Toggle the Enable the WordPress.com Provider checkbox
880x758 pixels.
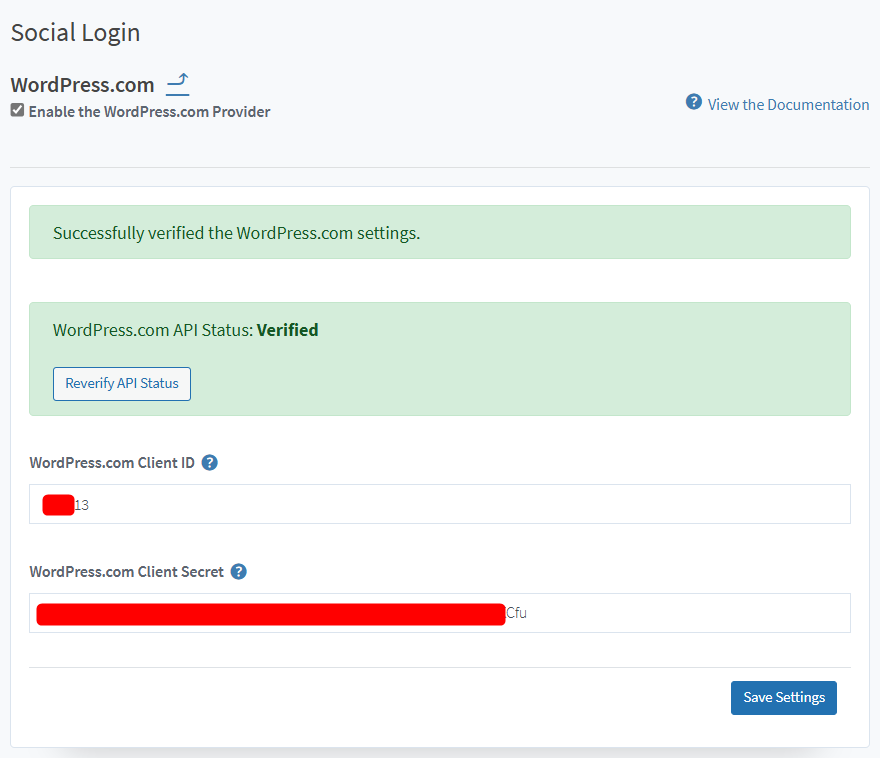pos(17,111)
